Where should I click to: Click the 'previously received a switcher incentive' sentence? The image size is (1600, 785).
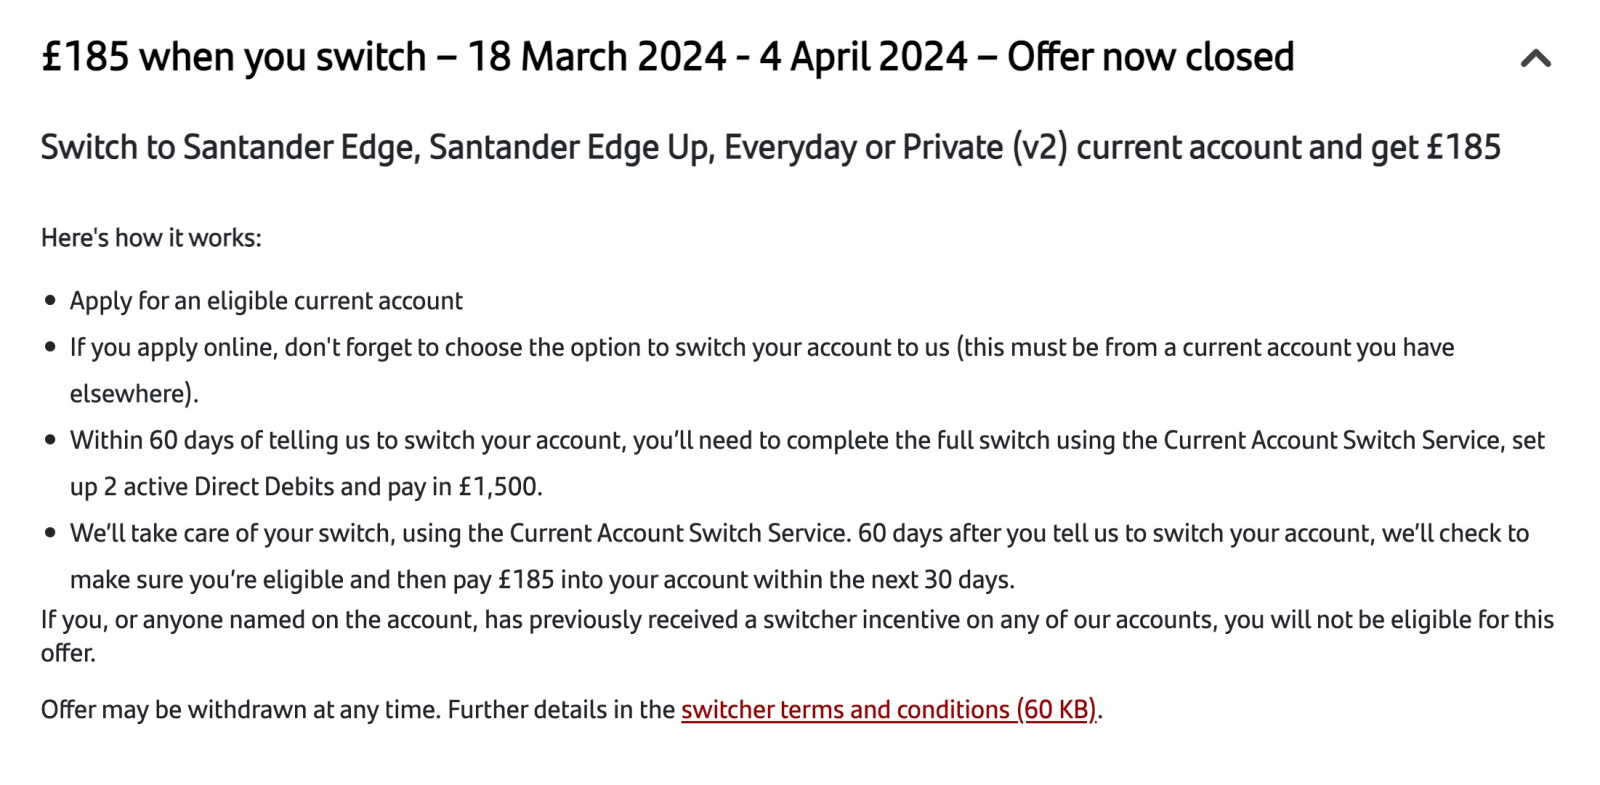coord(797,636)
